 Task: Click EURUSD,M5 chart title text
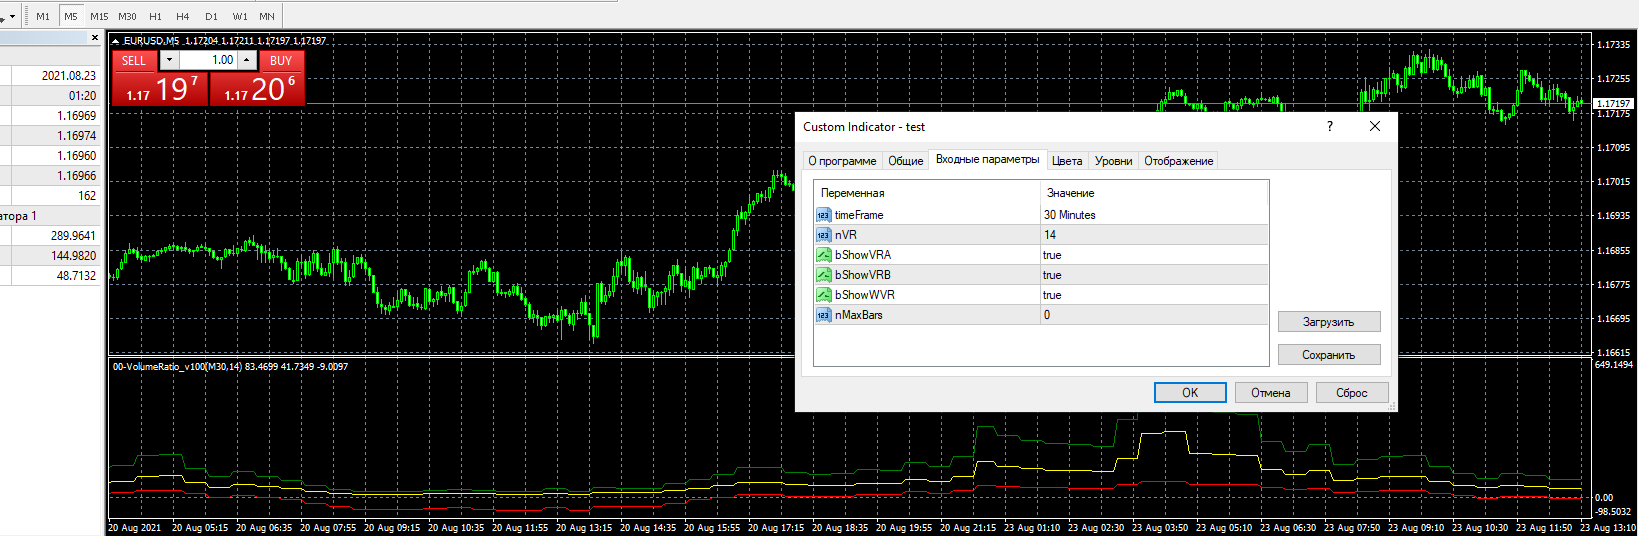point(151,41)
